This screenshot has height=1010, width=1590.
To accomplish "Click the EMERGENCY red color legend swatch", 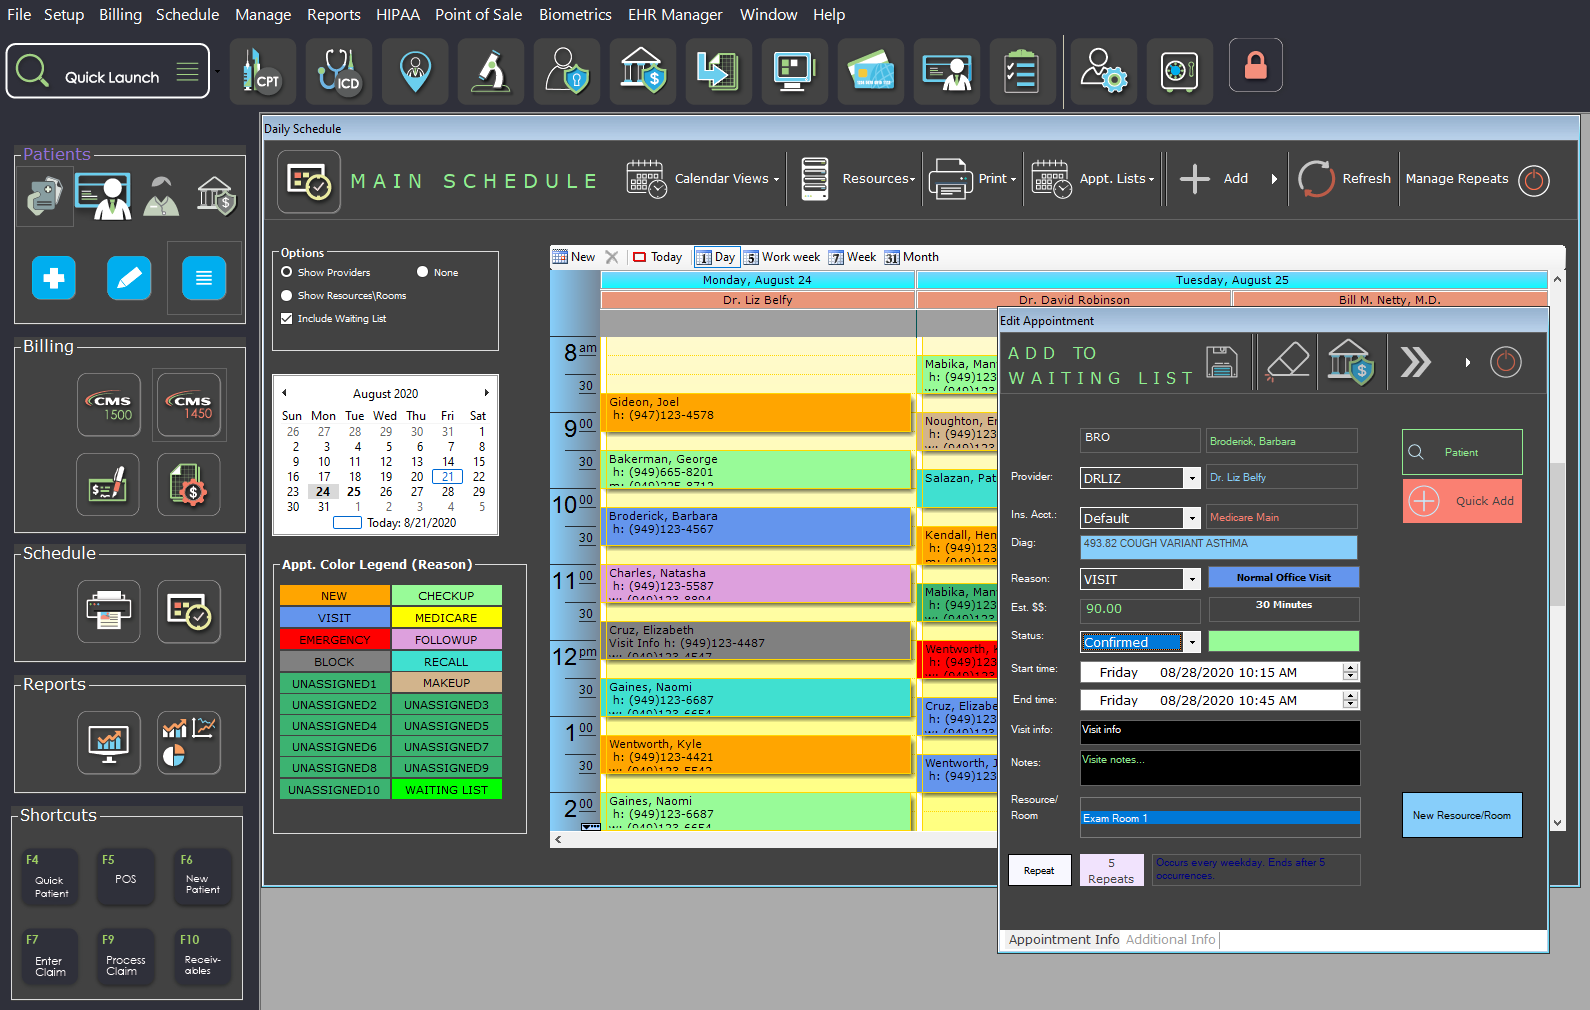I will (335, 639).
